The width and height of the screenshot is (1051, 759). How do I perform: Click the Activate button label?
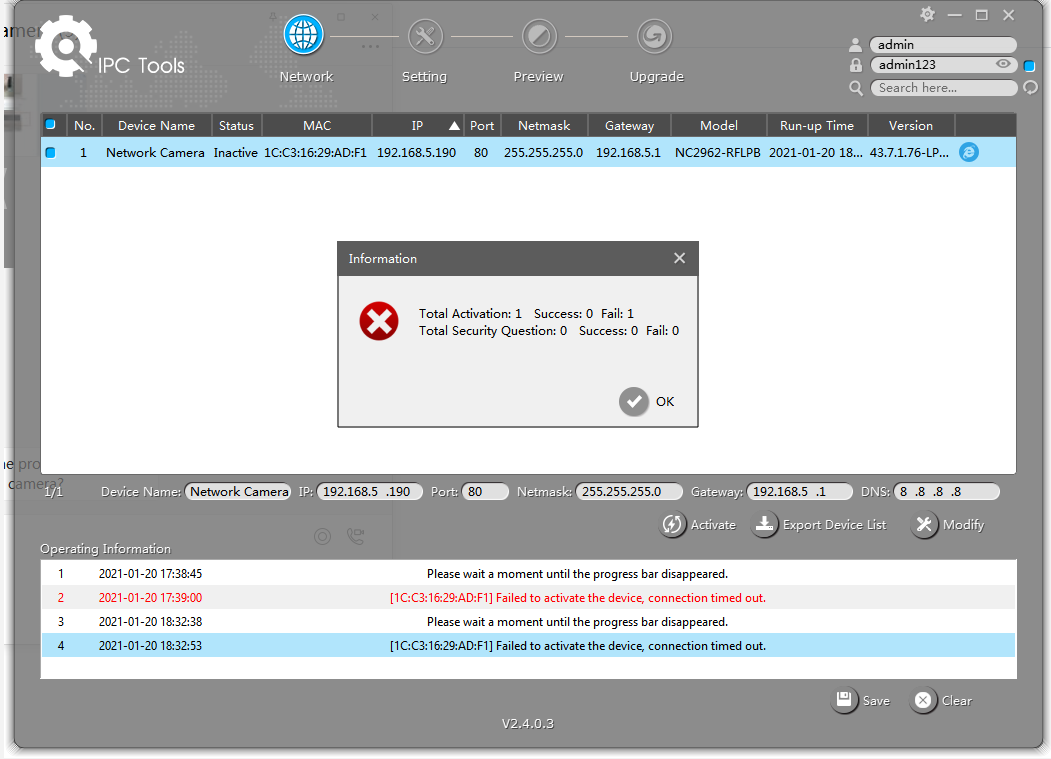coord(713,525)
